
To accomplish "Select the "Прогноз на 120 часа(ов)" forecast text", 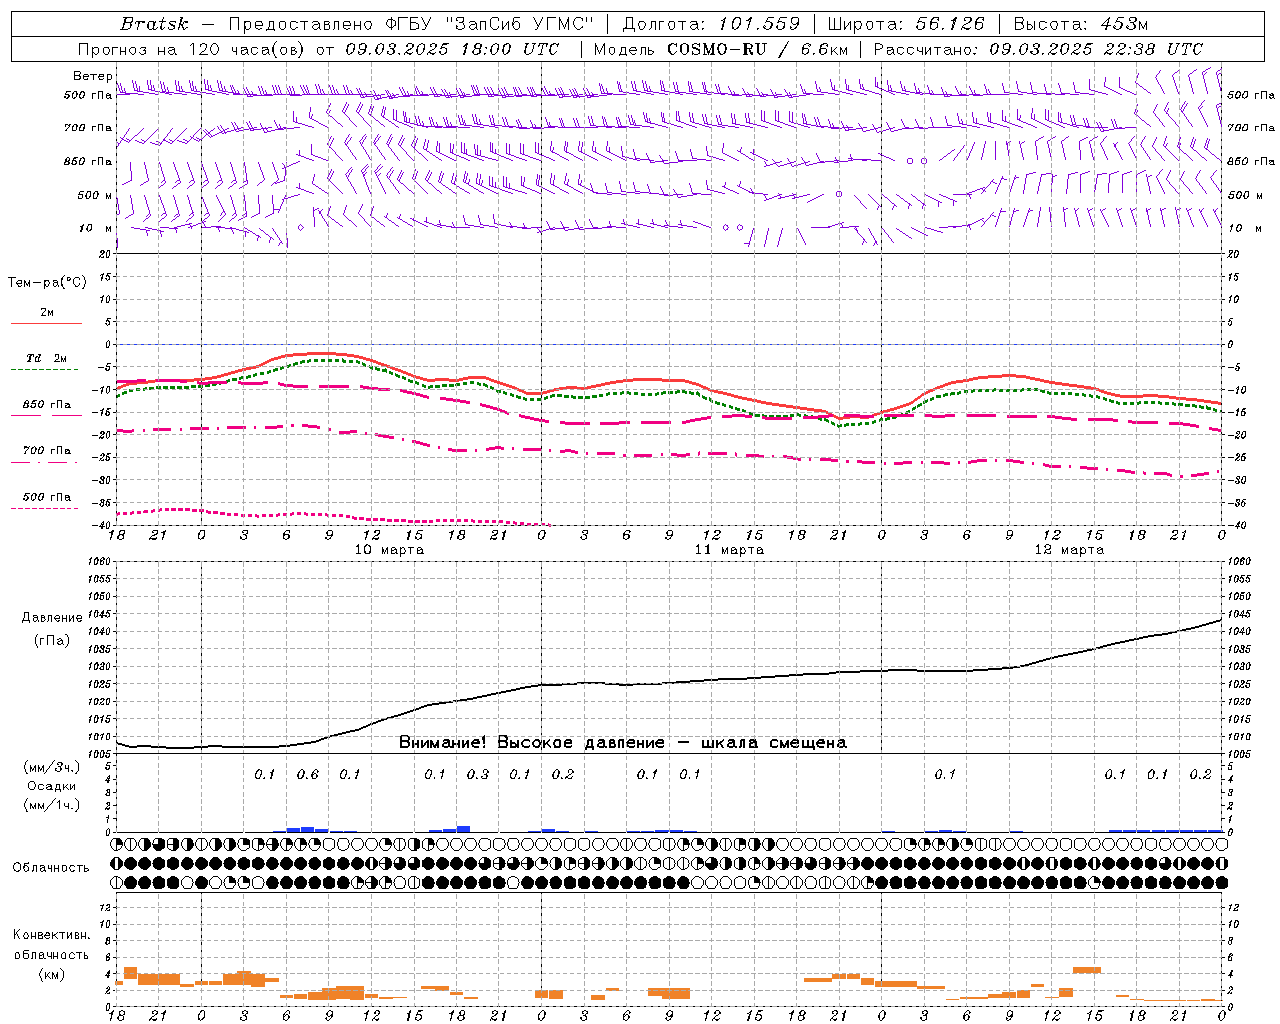I will click(192, 49).
